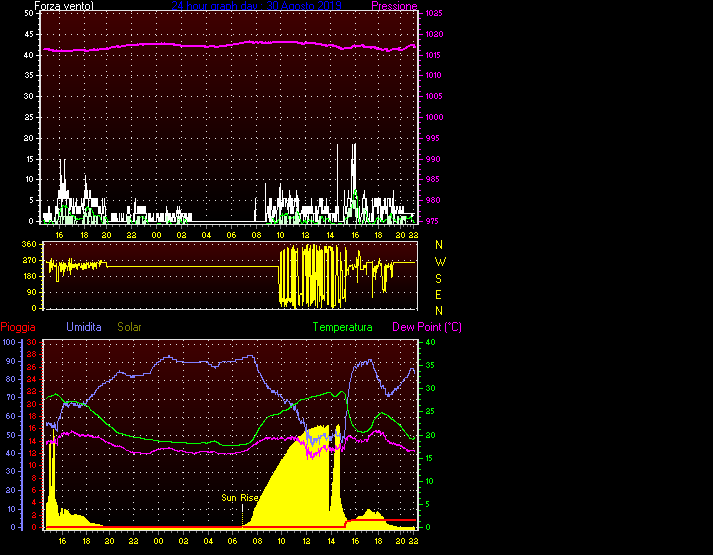Click pressure axis value 975
Image resolution: width=713 pixels, height=555 pixels.
click(432, 221)
